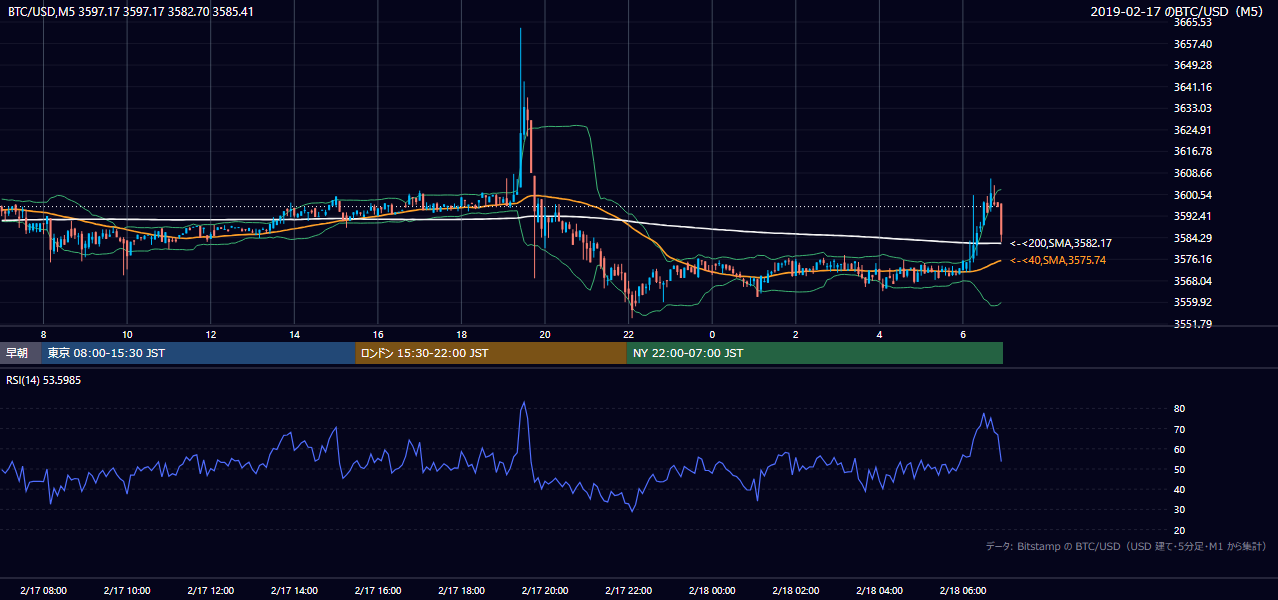Click price axis value 3633.03
1278x600 pixels.
(x=1193, y=108)
